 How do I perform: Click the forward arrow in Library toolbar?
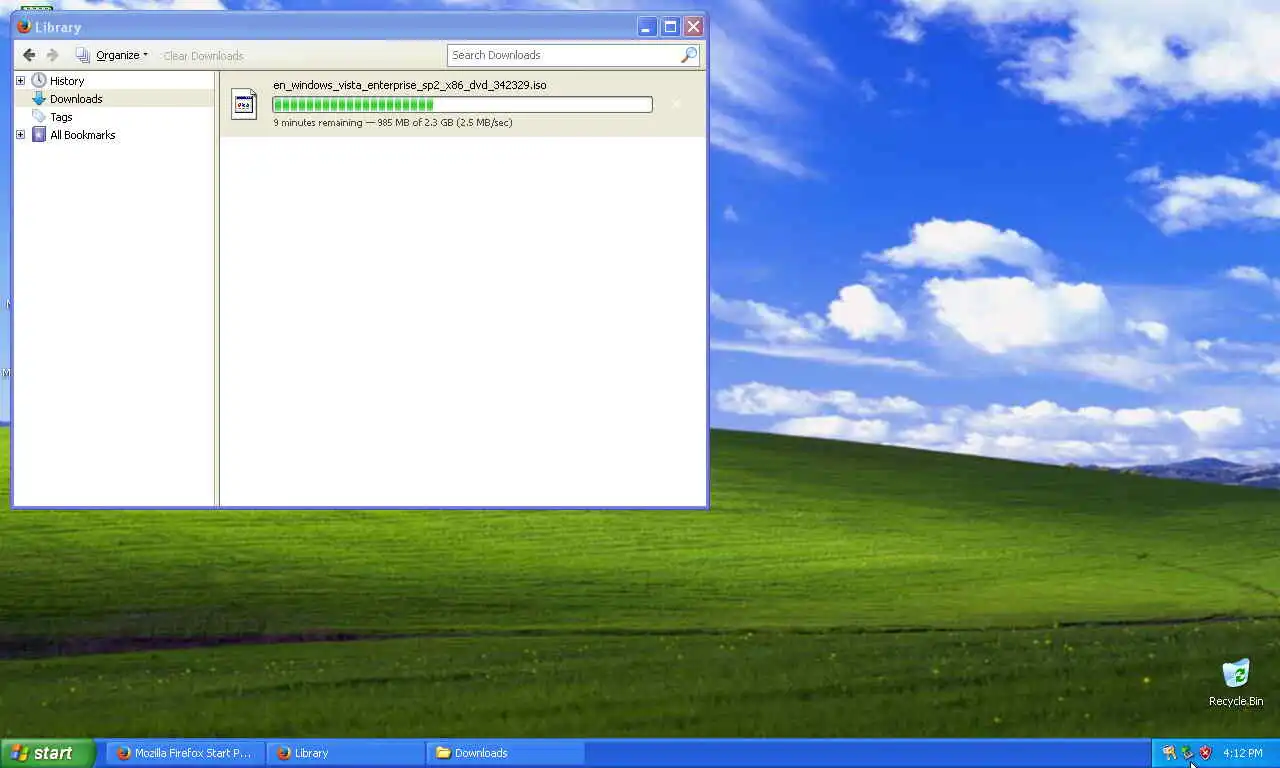pos(53,55)
